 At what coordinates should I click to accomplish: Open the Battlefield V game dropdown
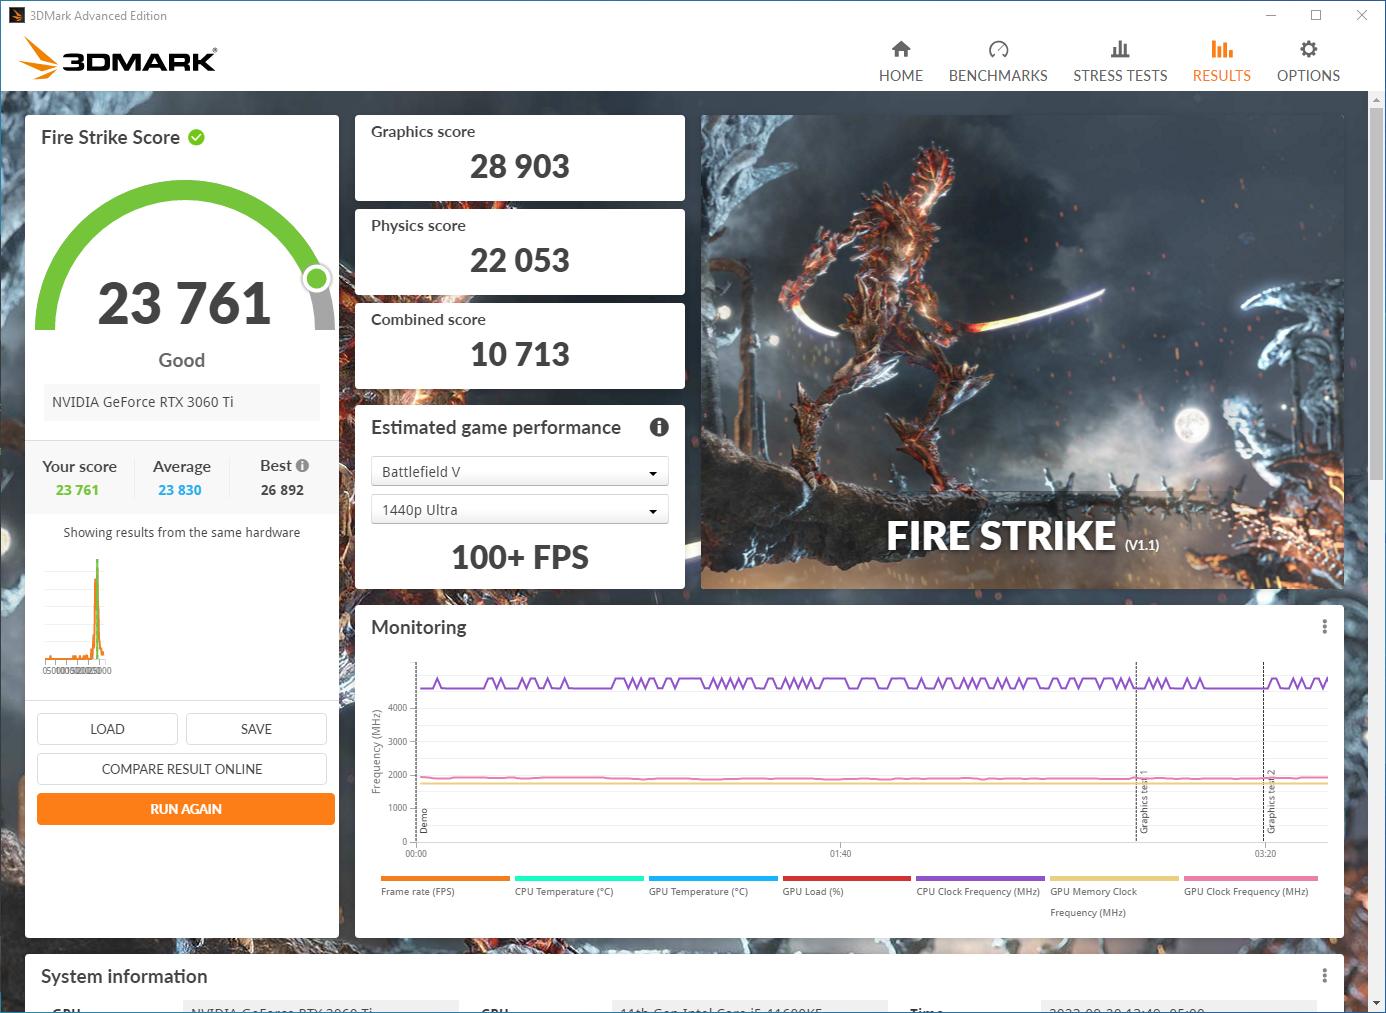point(520,472)
